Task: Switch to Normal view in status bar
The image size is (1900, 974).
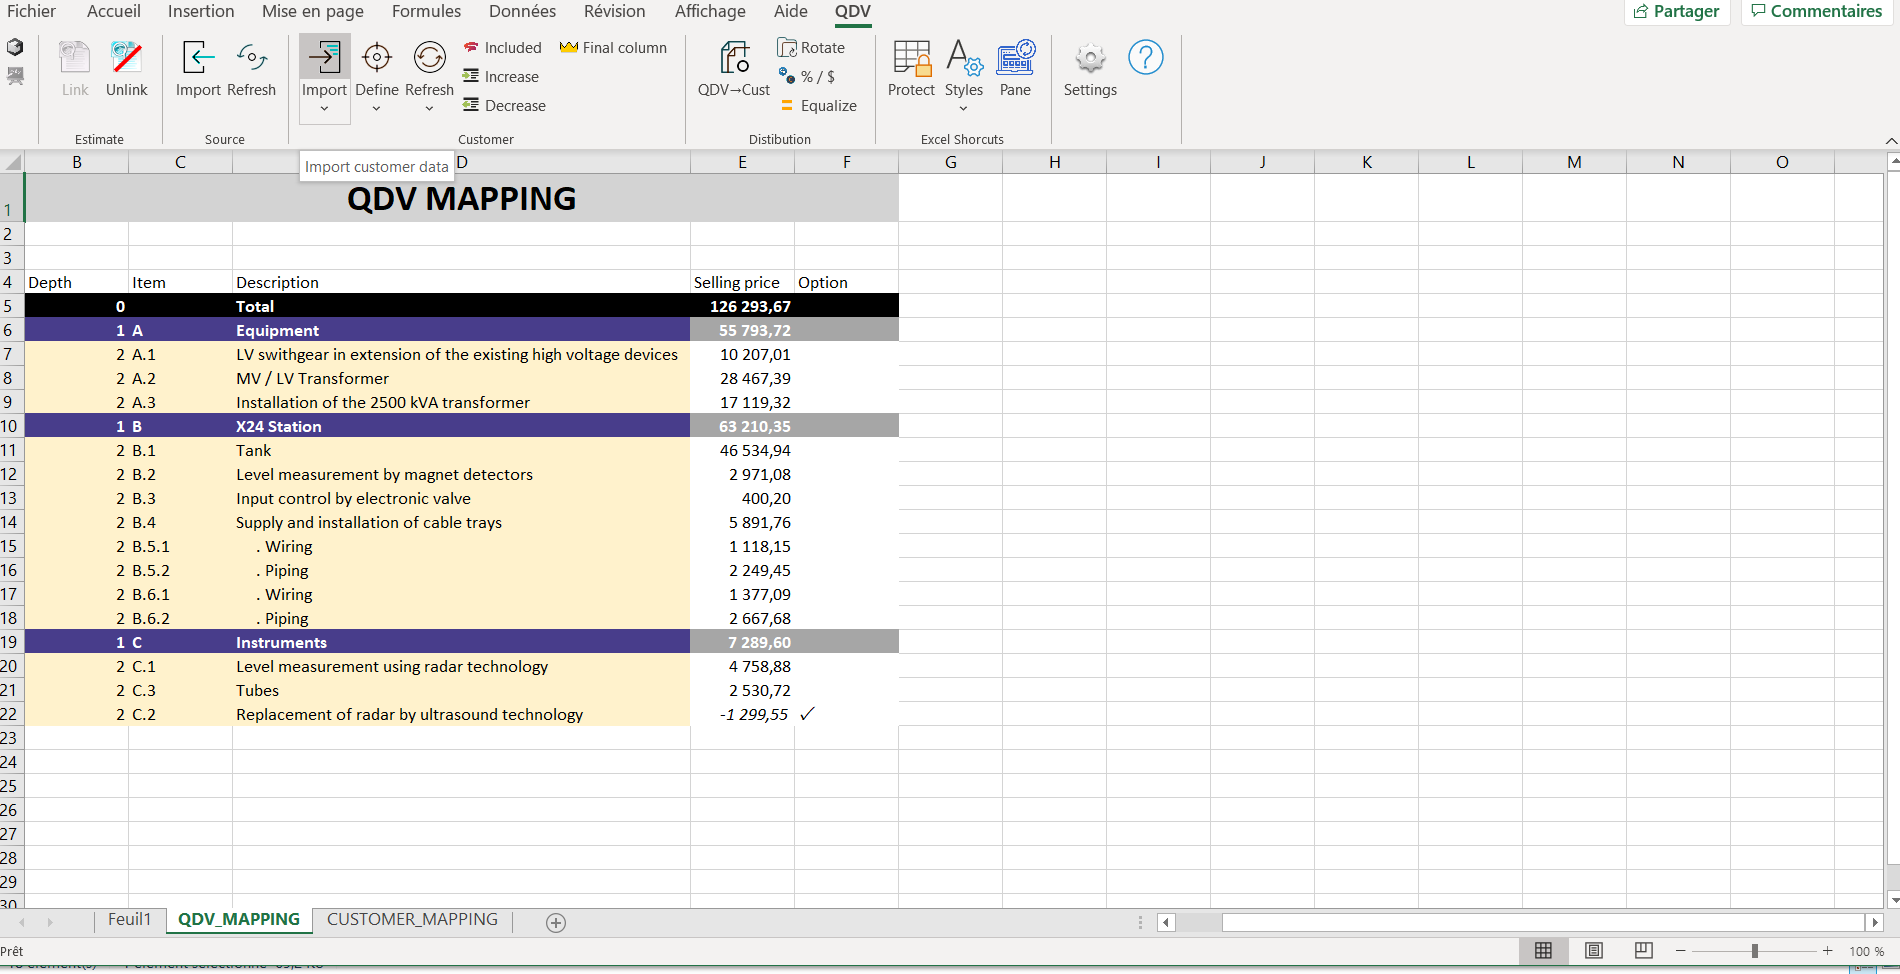Action: coord(1544,950)
